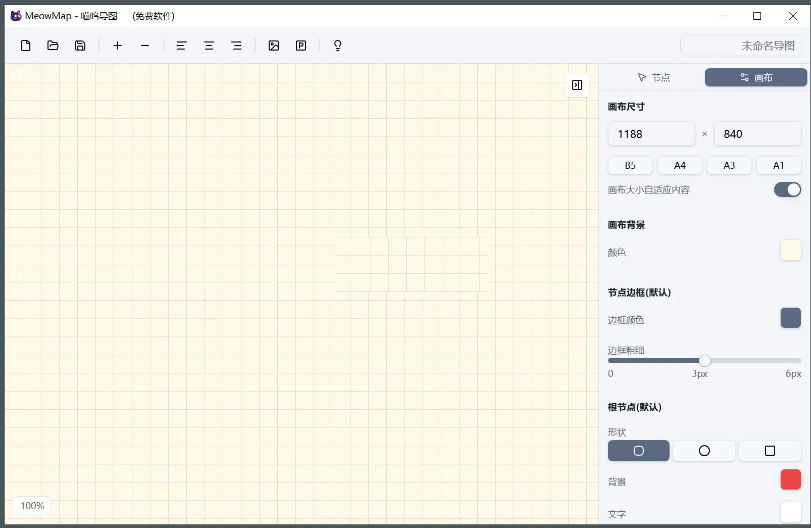Select the 画布 tab

click(756, 78)
